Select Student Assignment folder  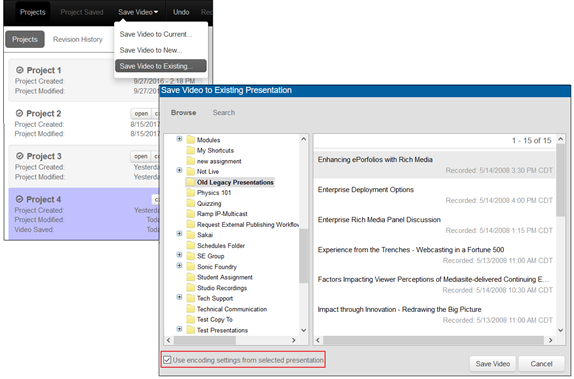[x=225, y=277]
